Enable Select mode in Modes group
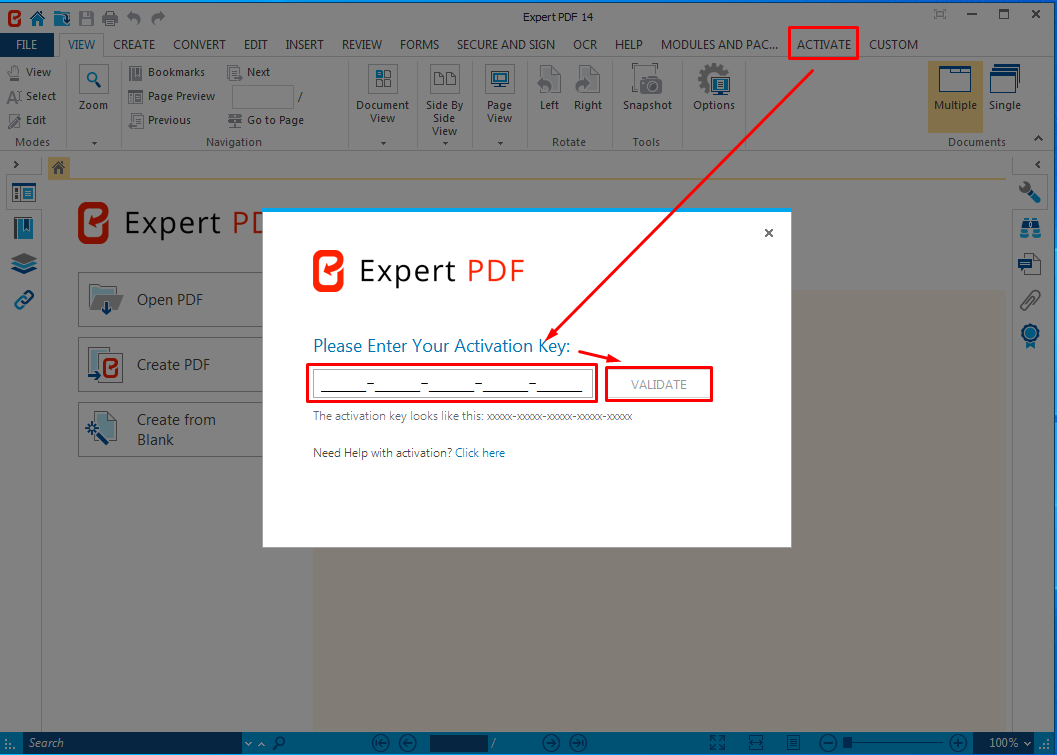The width and height of the screenshot is (1057, 755). click(x=31, y=96)
